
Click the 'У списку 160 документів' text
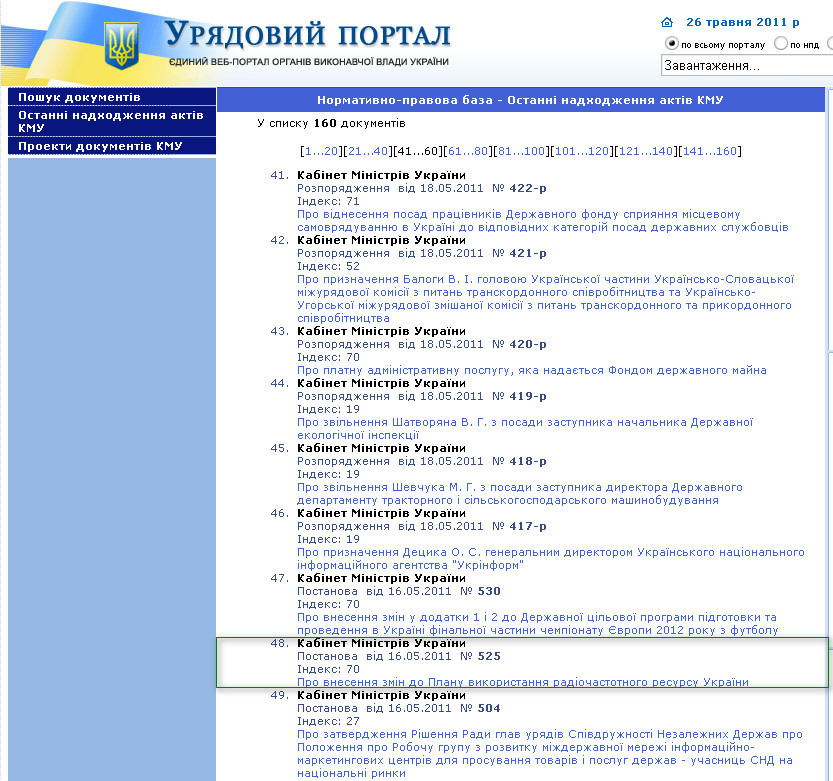click(331, 123)
